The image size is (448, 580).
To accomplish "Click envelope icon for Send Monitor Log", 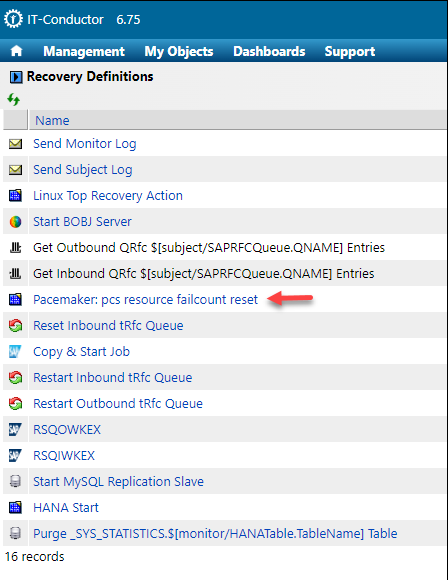I will tap(16, 144).
